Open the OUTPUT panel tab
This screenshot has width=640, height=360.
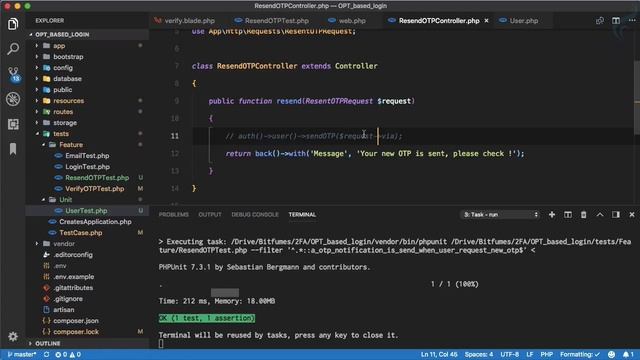(210, 215)
